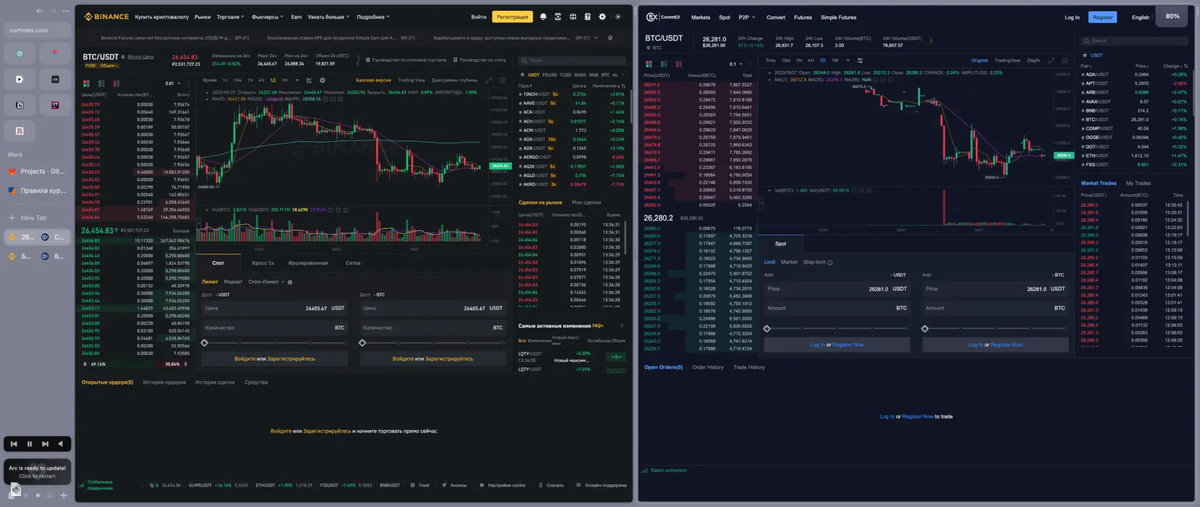Click Binance pair search field
The width and height of the screenshot is (1200, 507).
click(x=572, y=61)
